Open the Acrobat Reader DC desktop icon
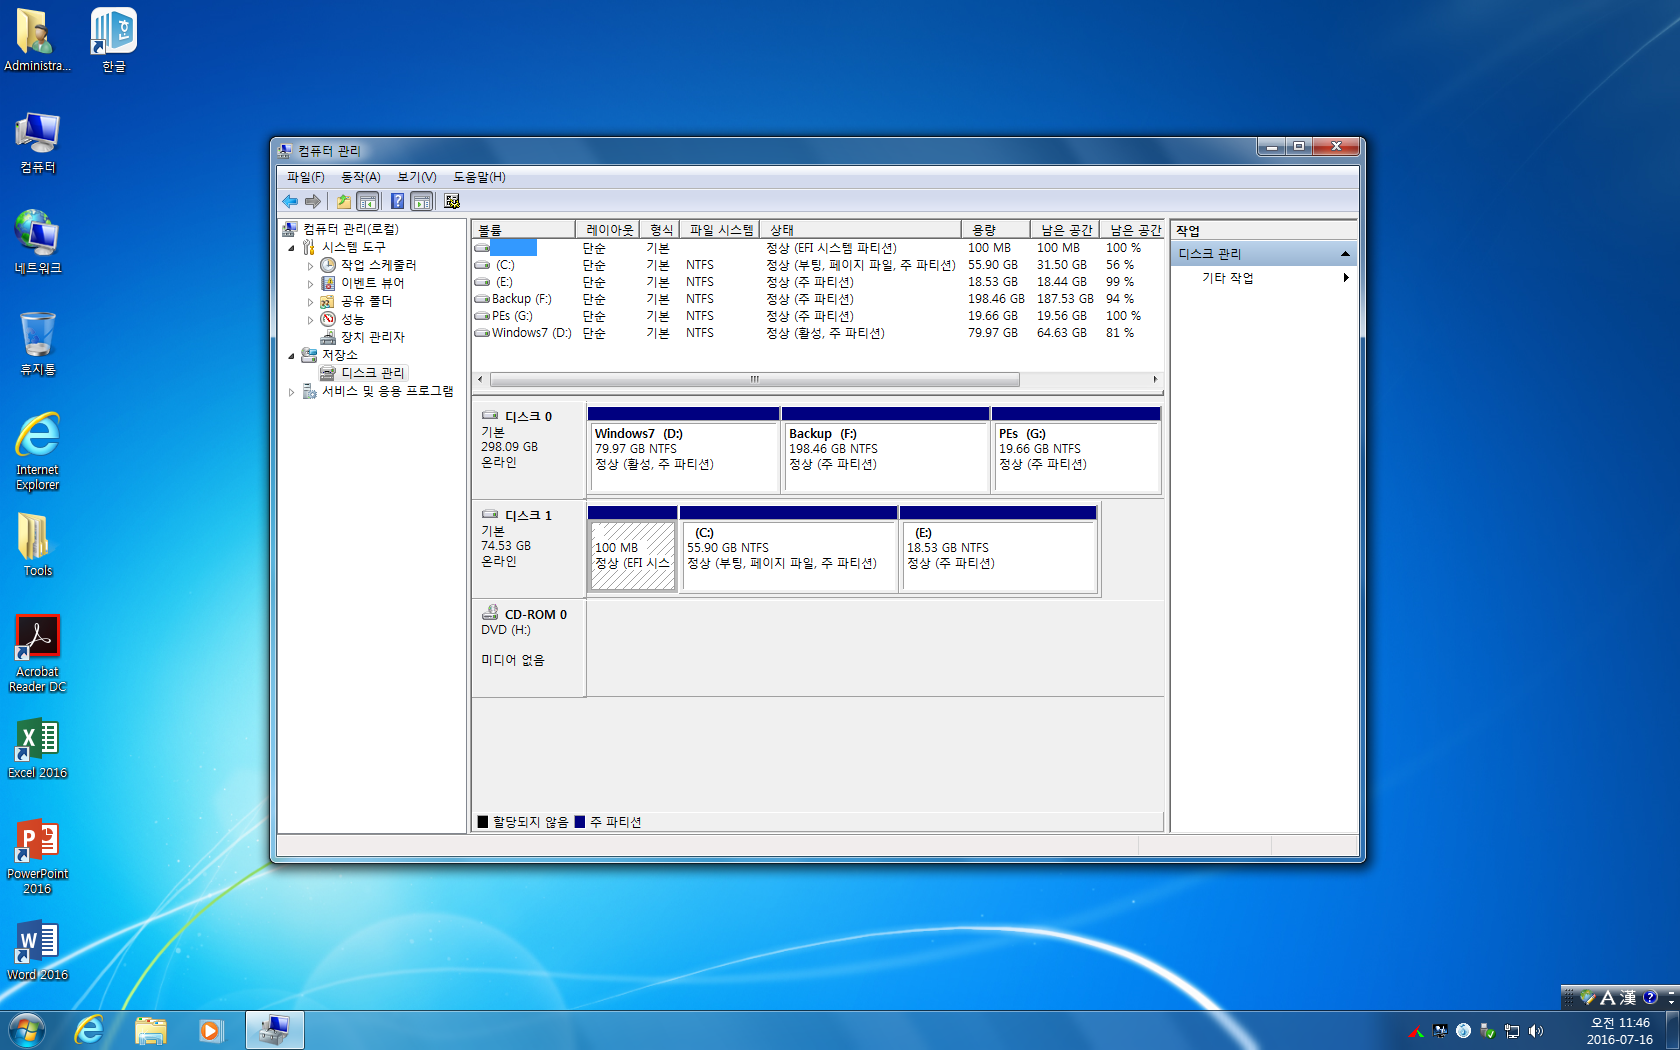 (38, 653)
